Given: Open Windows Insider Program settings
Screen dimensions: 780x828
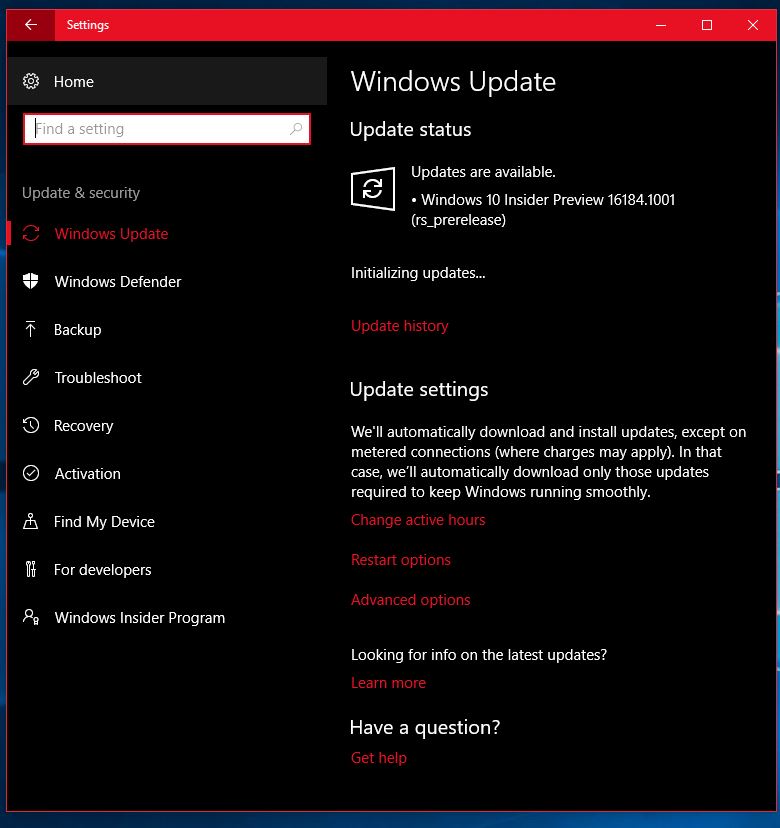Looking at the screenshot, I should pyautogui.click(x=167, y=618).
